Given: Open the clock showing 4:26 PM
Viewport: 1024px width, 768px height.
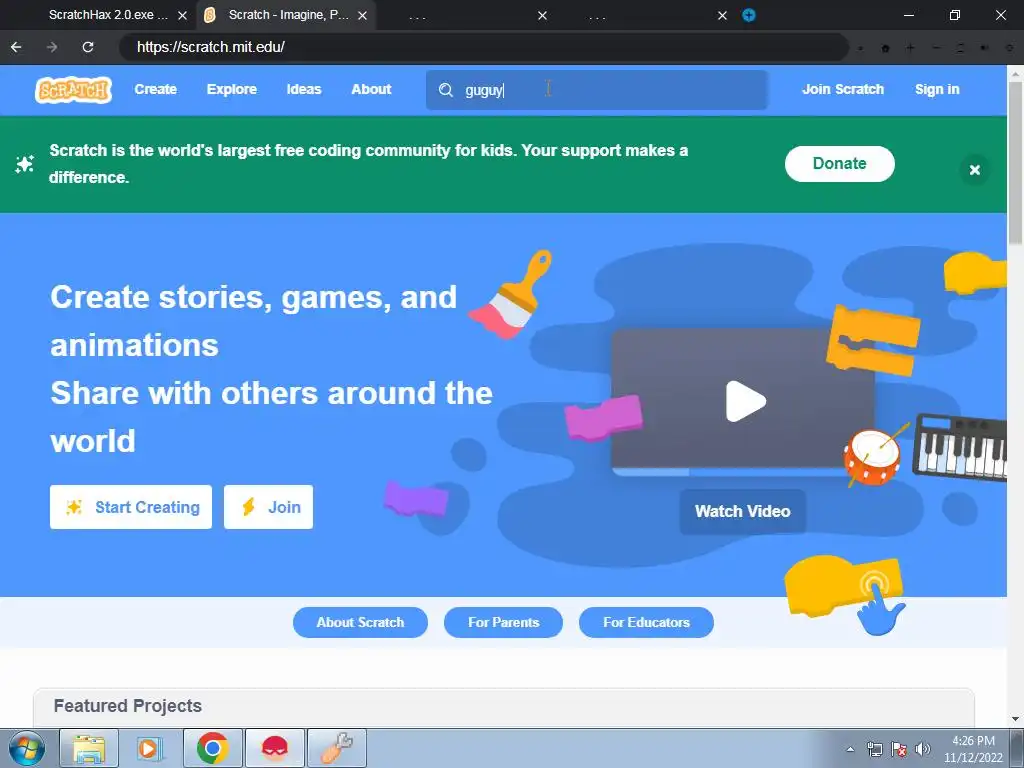Looking at the screenshot, I should pyautogui.click(x=973, y=749).
